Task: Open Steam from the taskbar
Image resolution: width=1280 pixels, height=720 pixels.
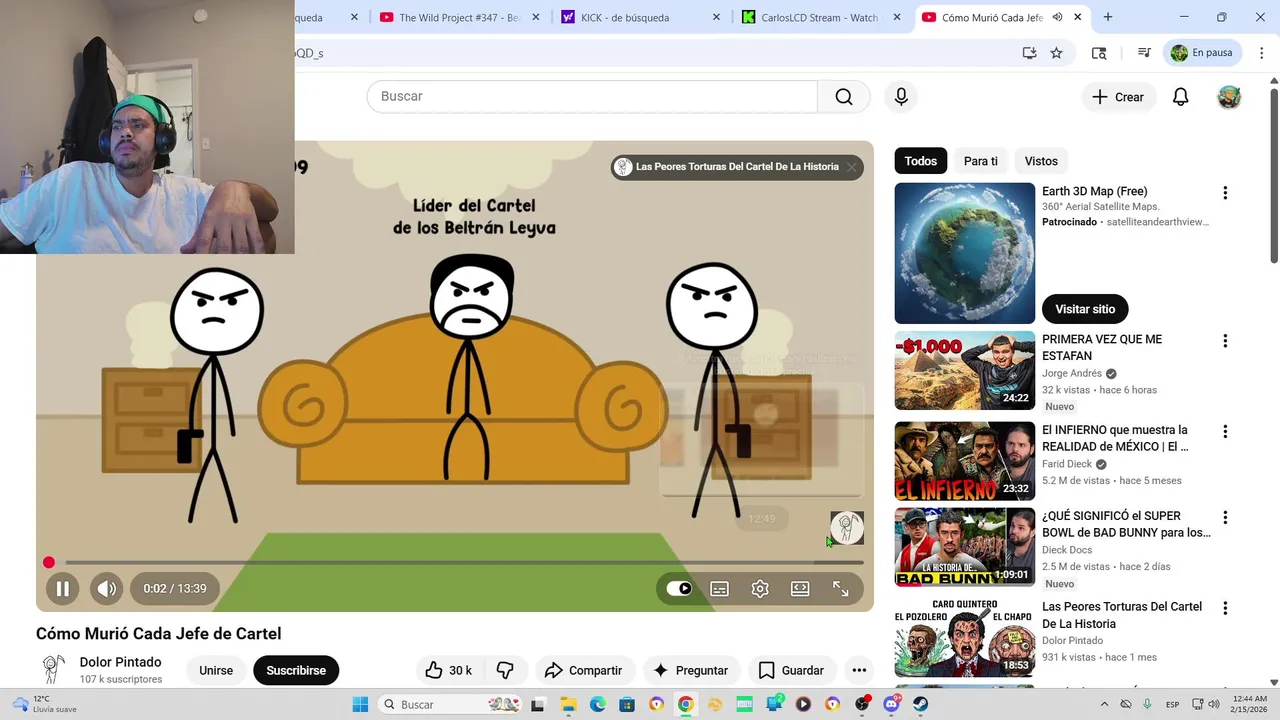Action: (921, 705)
